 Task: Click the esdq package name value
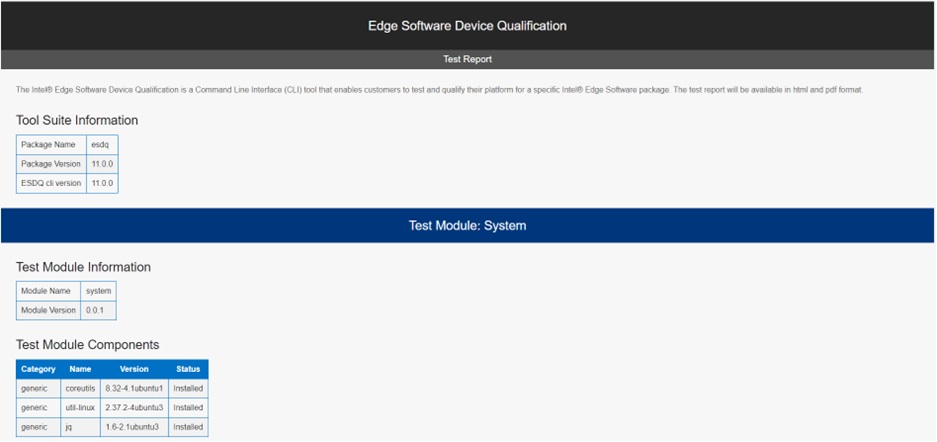coord(102,145)
